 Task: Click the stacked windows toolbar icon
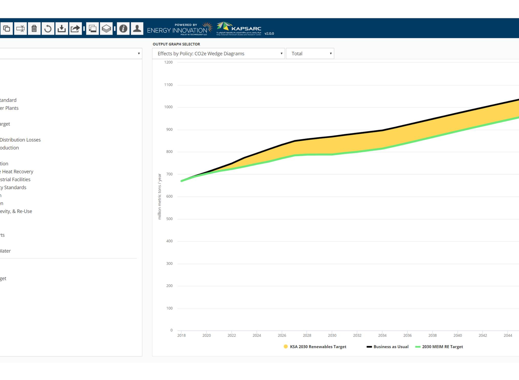point(92,29)
